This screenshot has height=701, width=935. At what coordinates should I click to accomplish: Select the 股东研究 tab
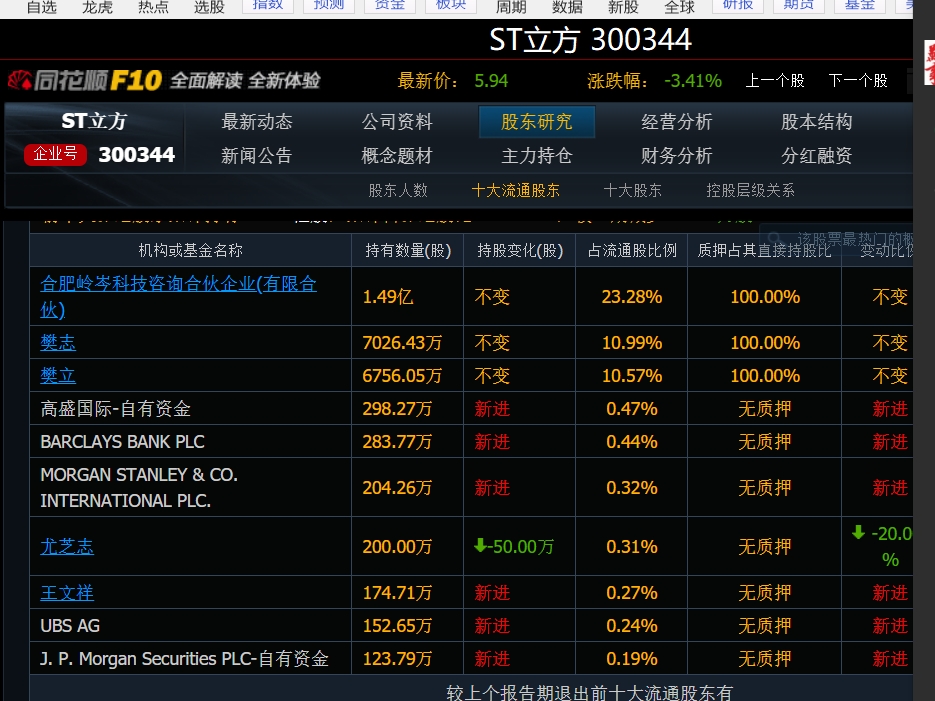pos(537,122)
